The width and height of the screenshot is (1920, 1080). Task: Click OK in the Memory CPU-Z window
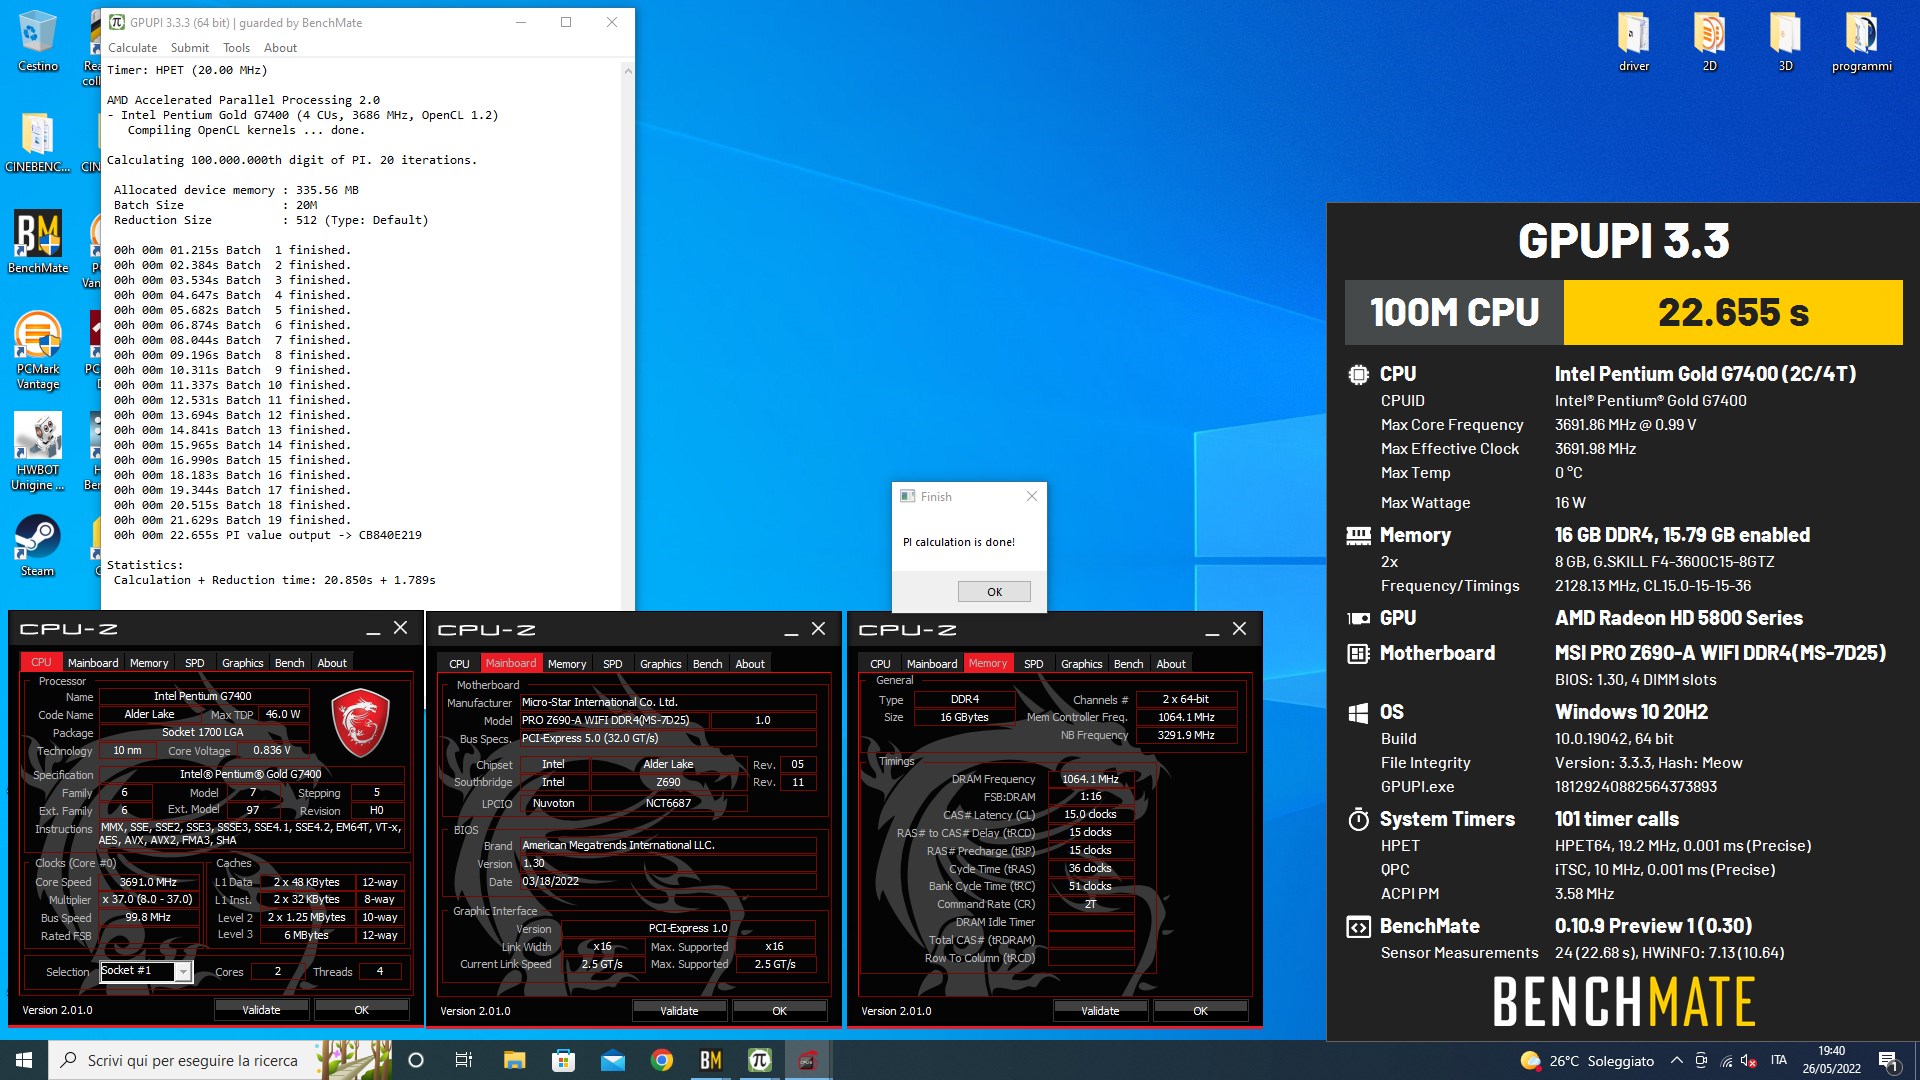(x=1201, y=1011)
